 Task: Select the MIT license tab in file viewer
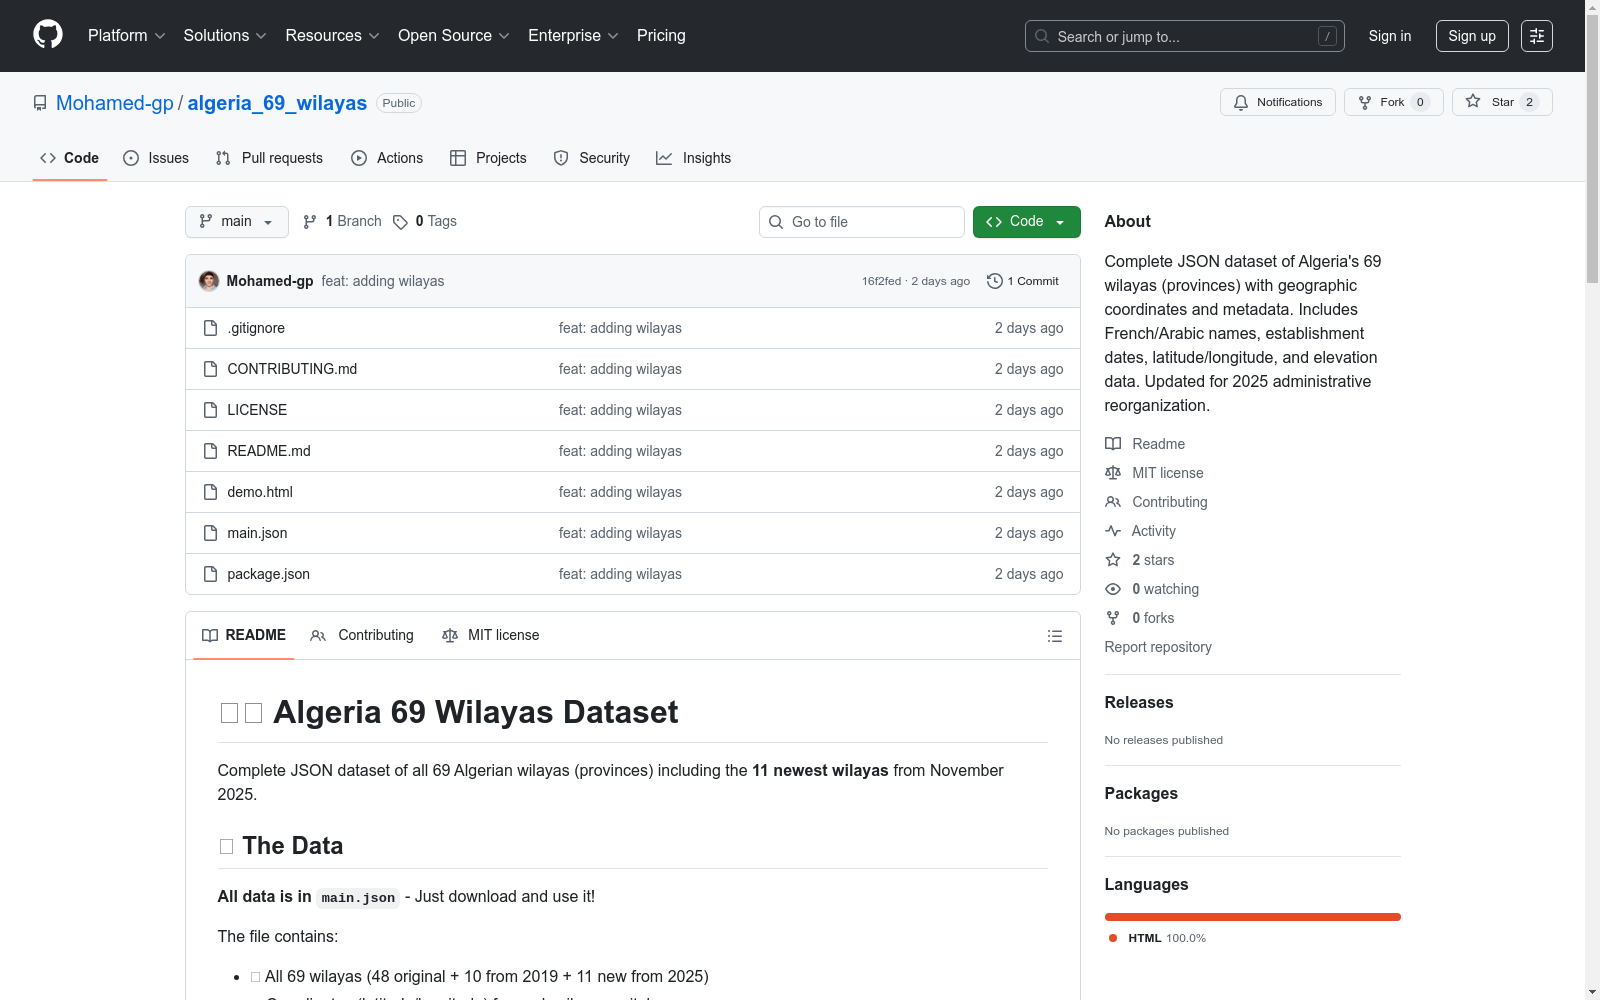point(491,635)
